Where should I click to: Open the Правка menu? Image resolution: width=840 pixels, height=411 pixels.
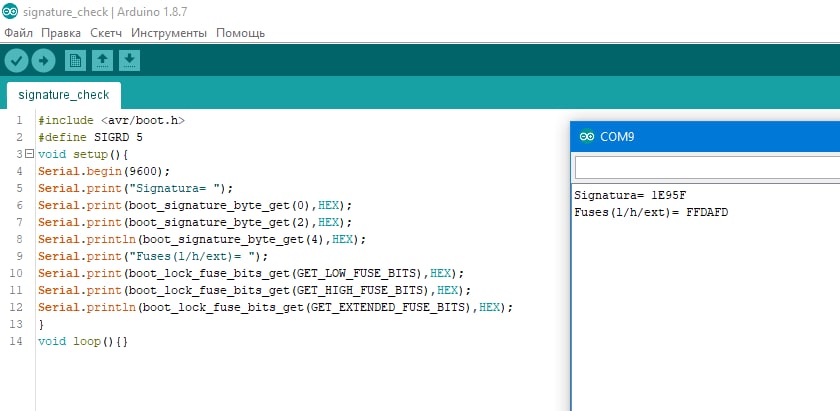tap(61, 33)
